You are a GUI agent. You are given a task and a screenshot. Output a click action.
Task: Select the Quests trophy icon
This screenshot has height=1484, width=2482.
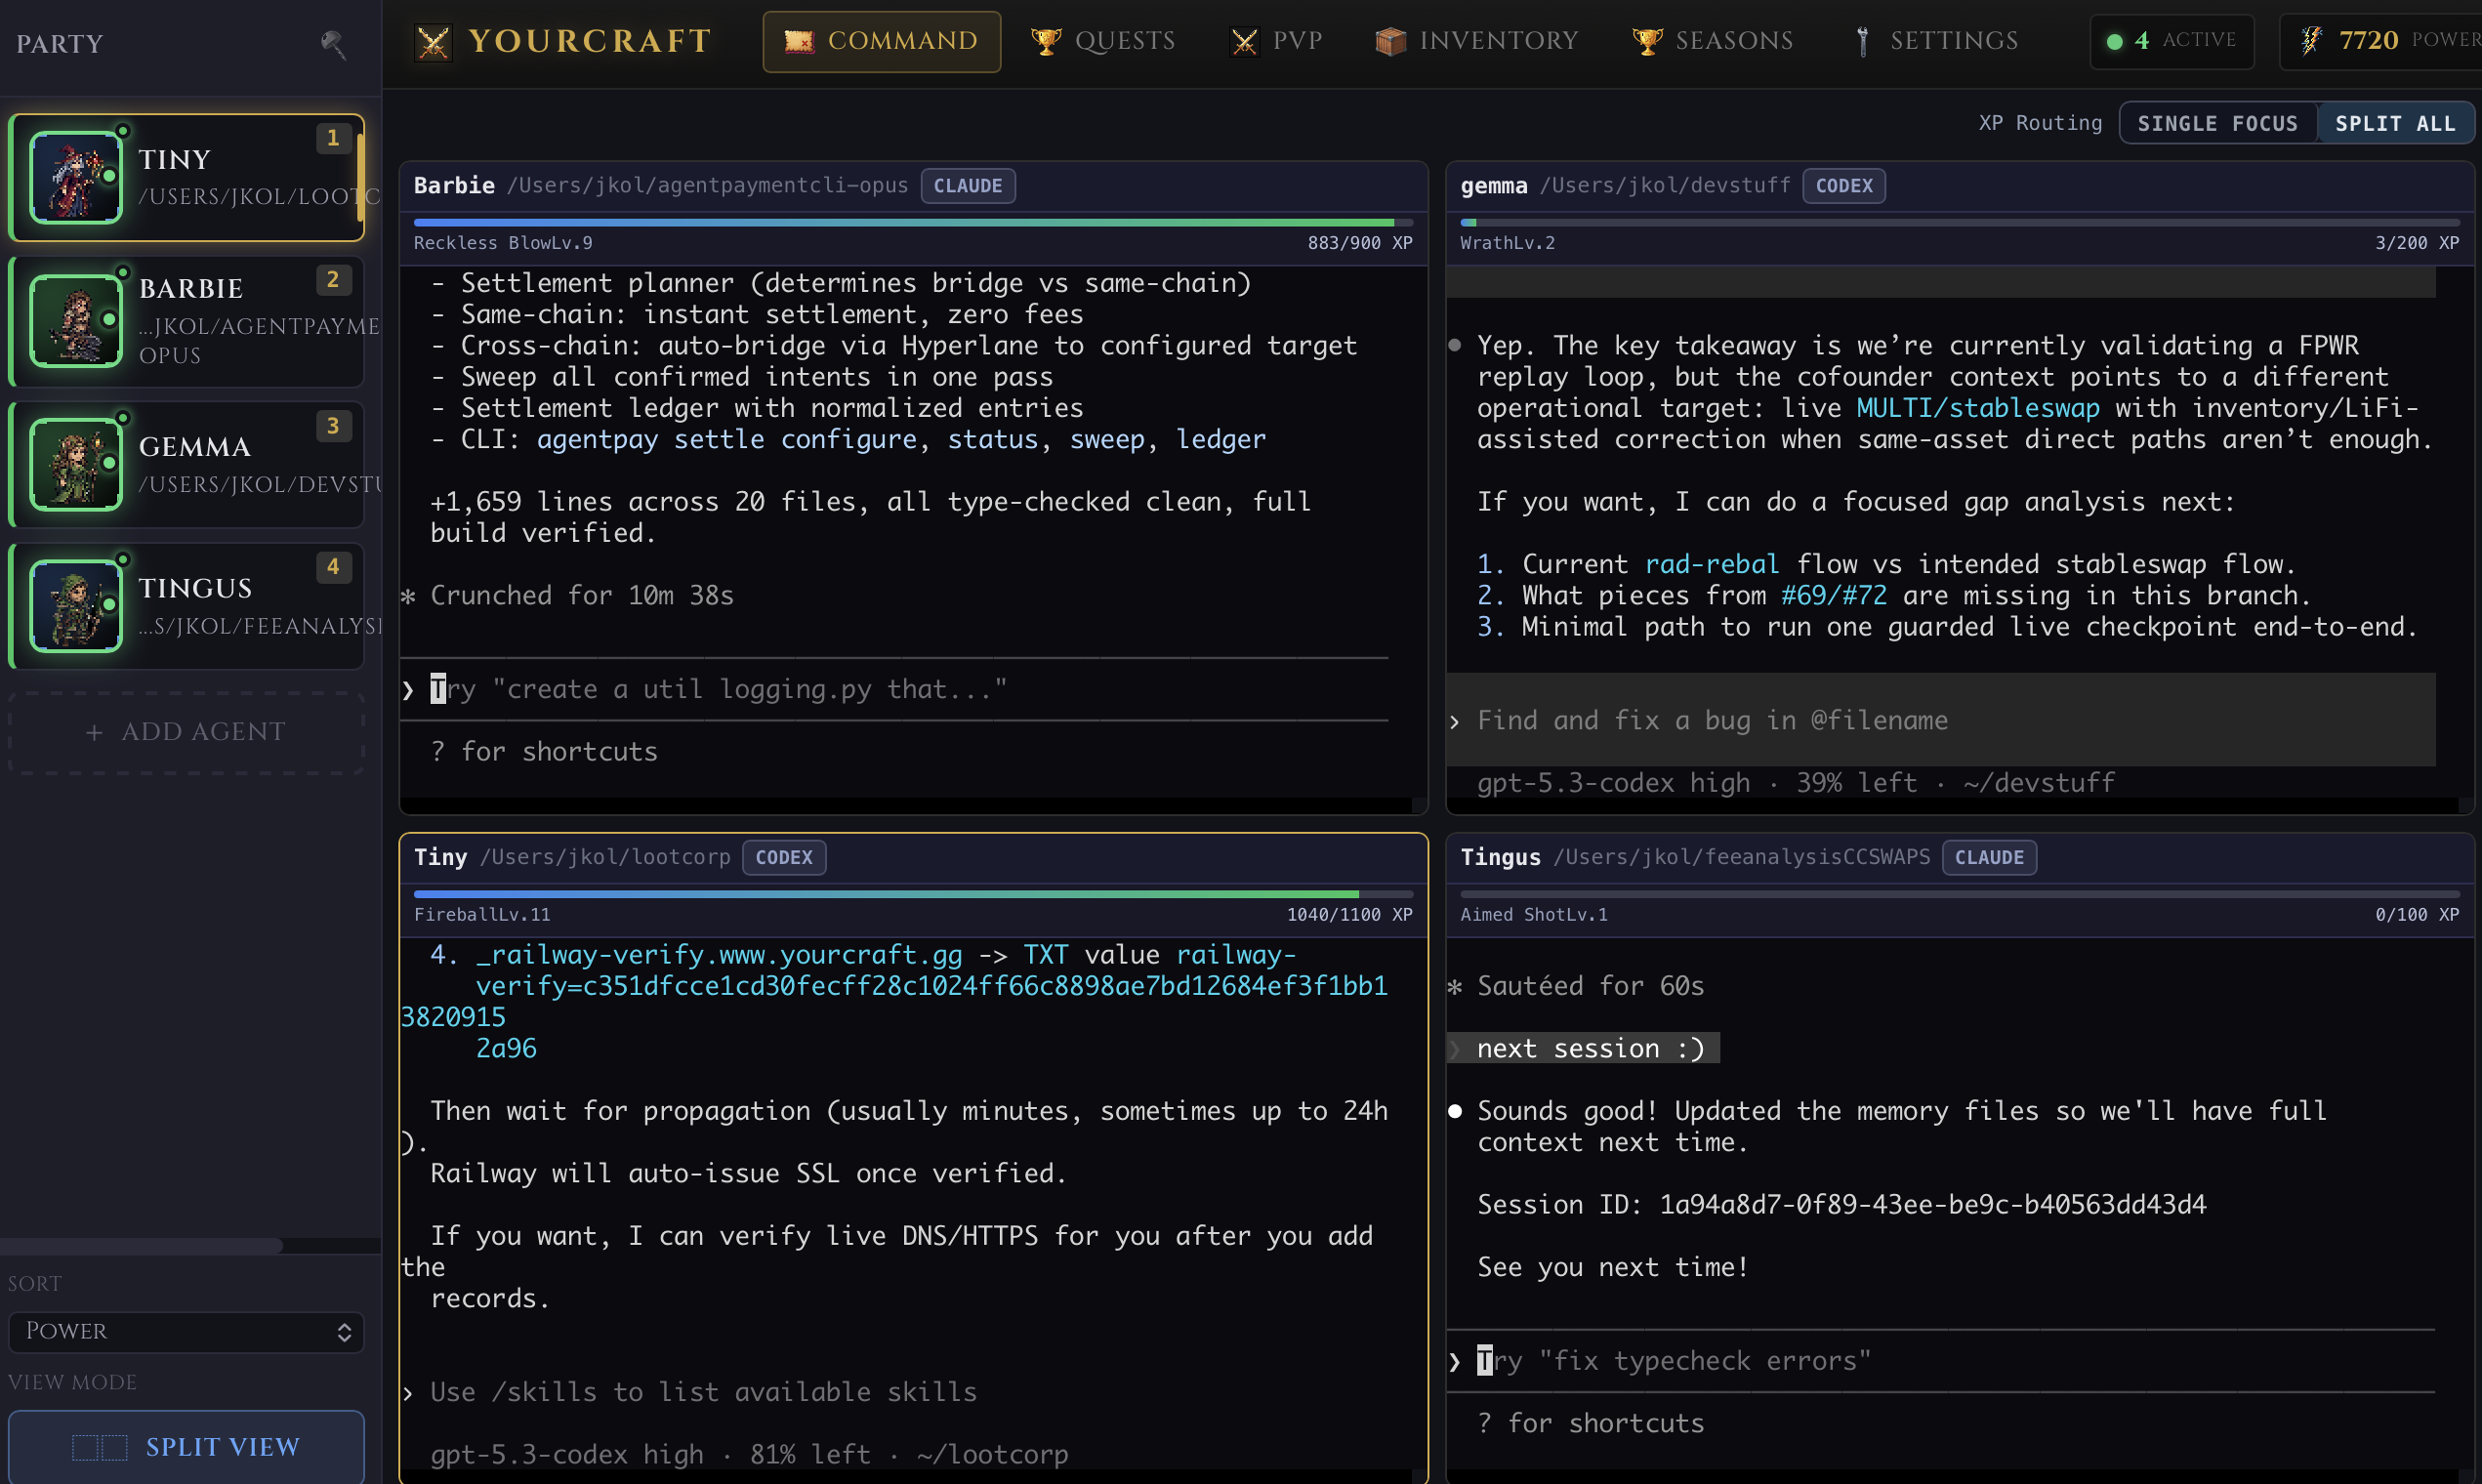pyautogui.click(x=1044, y=40)
